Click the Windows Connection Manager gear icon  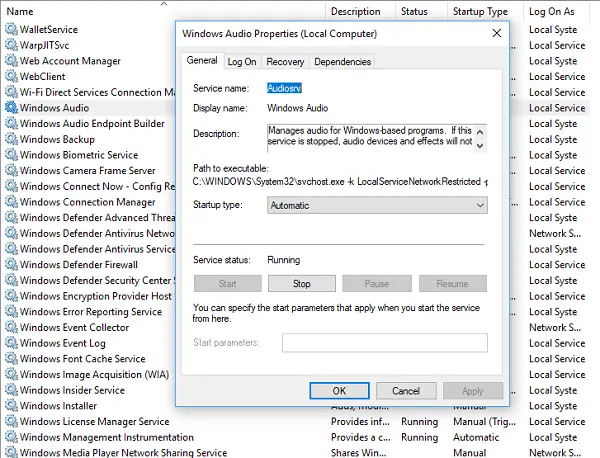[11, 202]
